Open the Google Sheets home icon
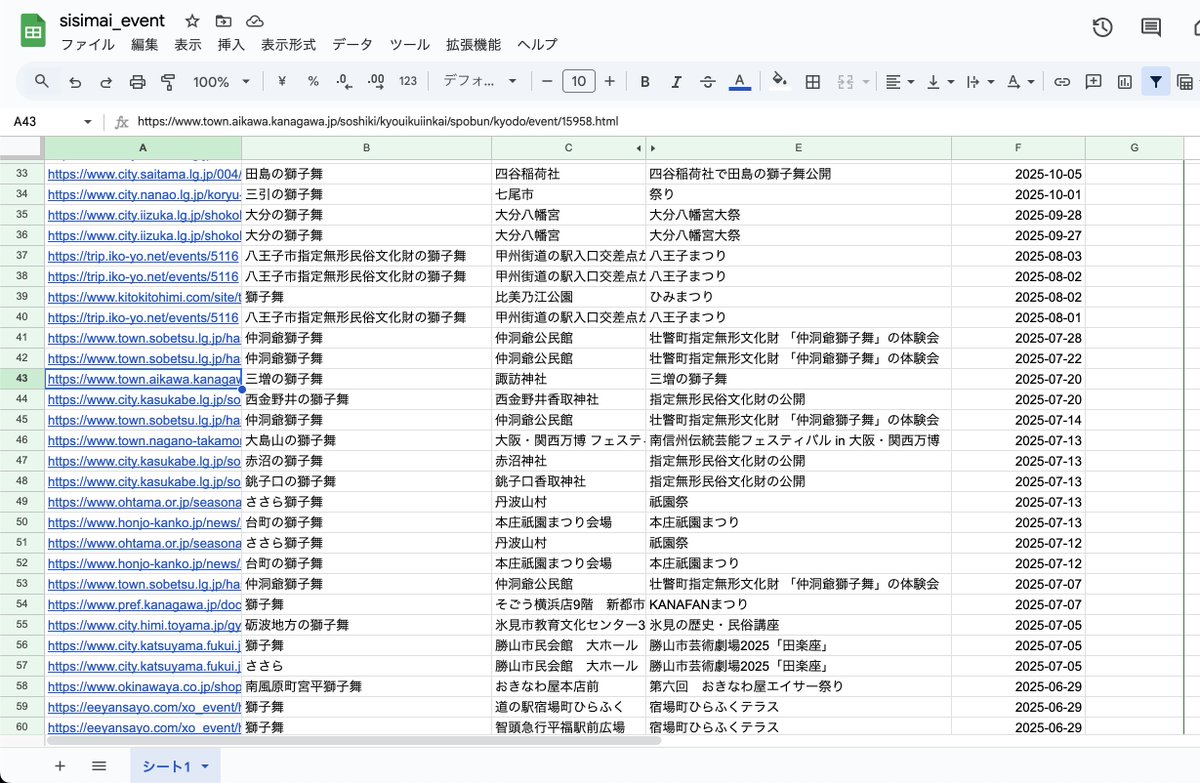Image resolution: width=1200 pixels, height=783 pixels. pos(33,31)
